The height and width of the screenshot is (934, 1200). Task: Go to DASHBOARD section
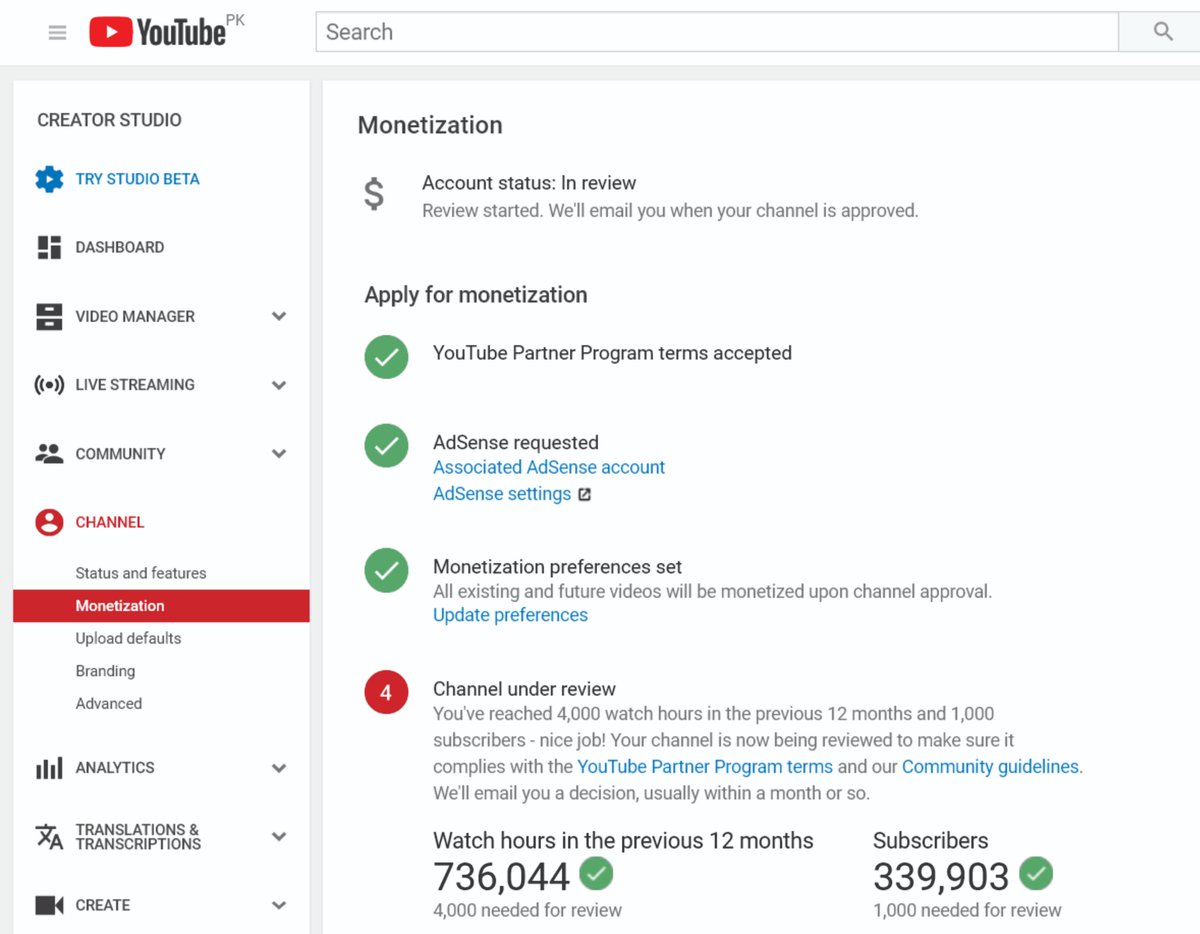click(119, 247)
